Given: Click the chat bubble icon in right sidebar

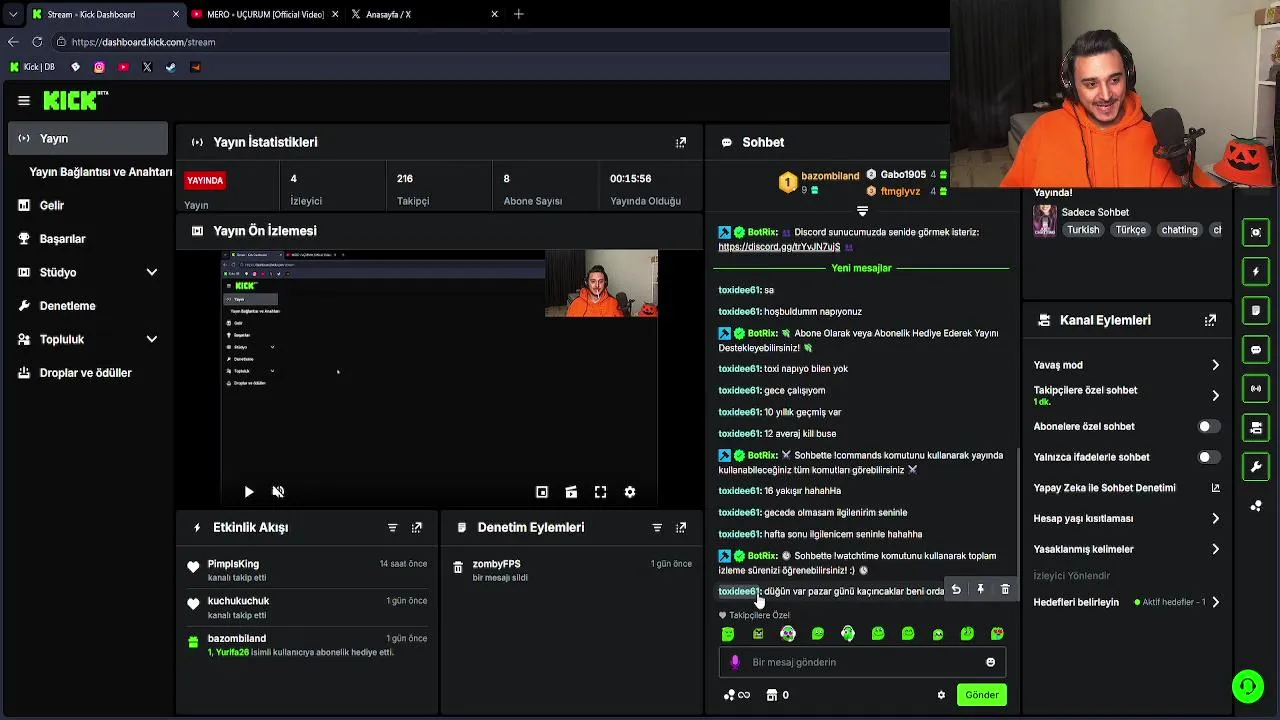Looking at the screenshot, I should [x=1256, y=350].
